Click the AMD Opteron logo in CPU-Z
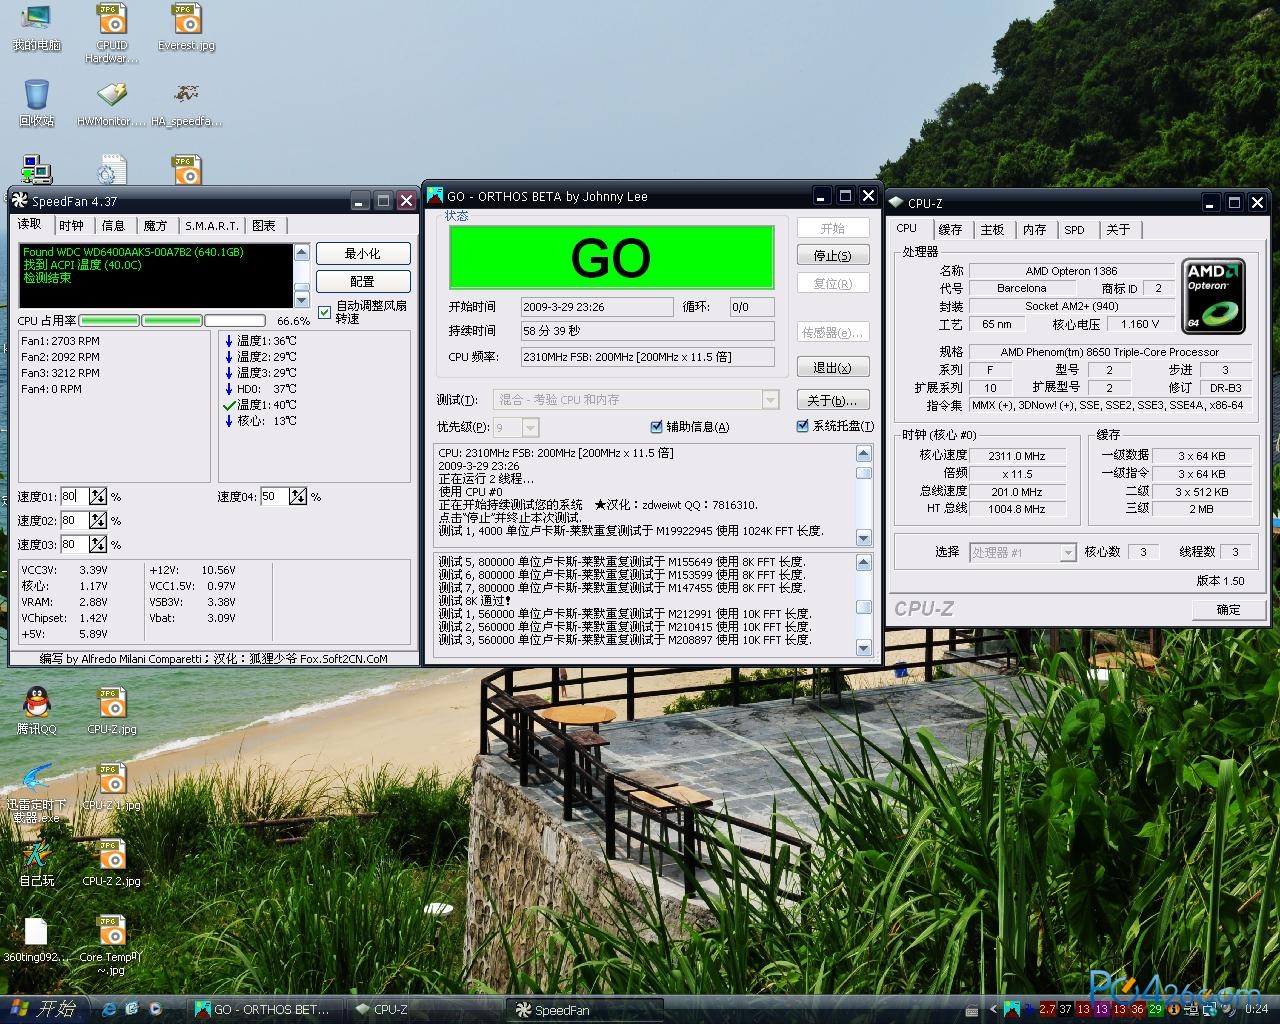1280x1024 pixels. tap(1214, 296)
